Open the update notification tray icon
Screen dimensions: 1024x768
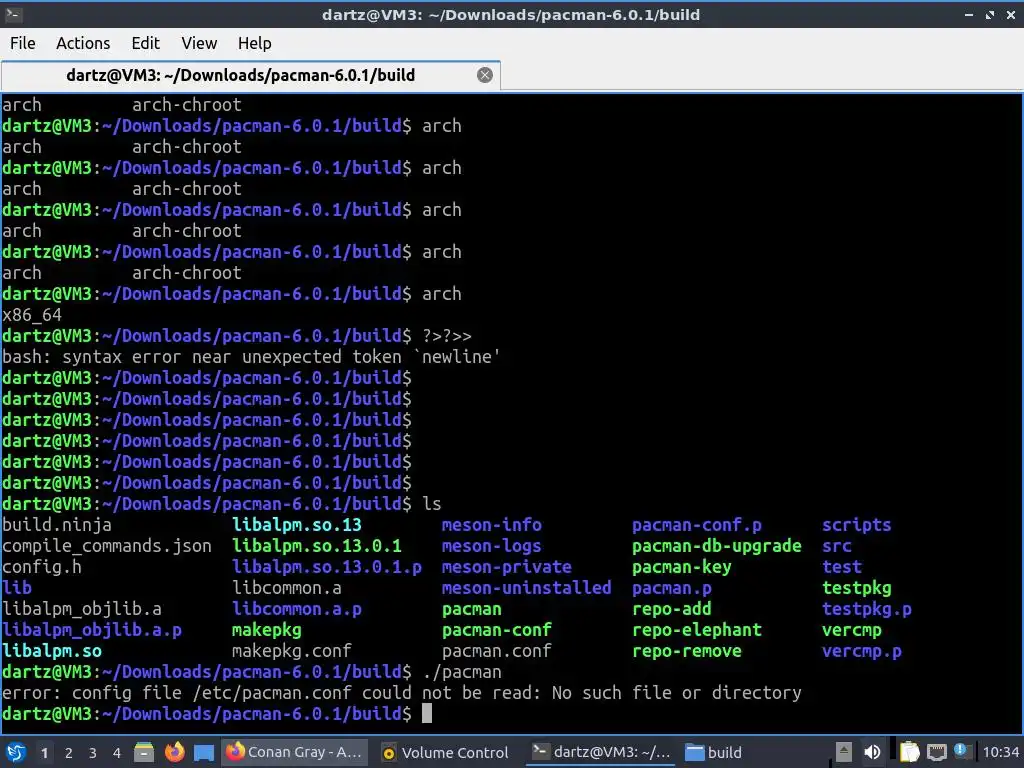961,750
